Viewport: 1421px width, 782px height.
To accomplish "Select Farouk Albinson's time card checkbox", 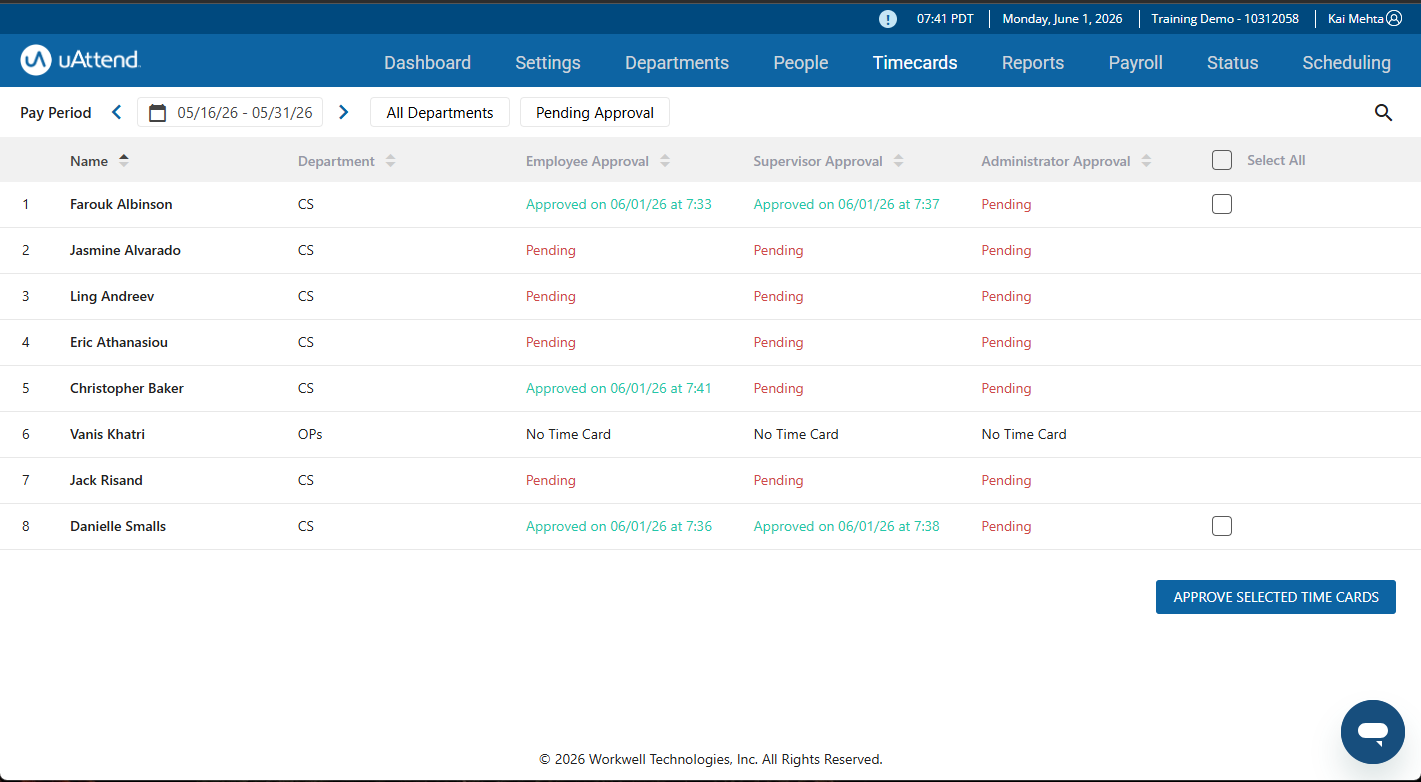I will tap(1221, 204).
